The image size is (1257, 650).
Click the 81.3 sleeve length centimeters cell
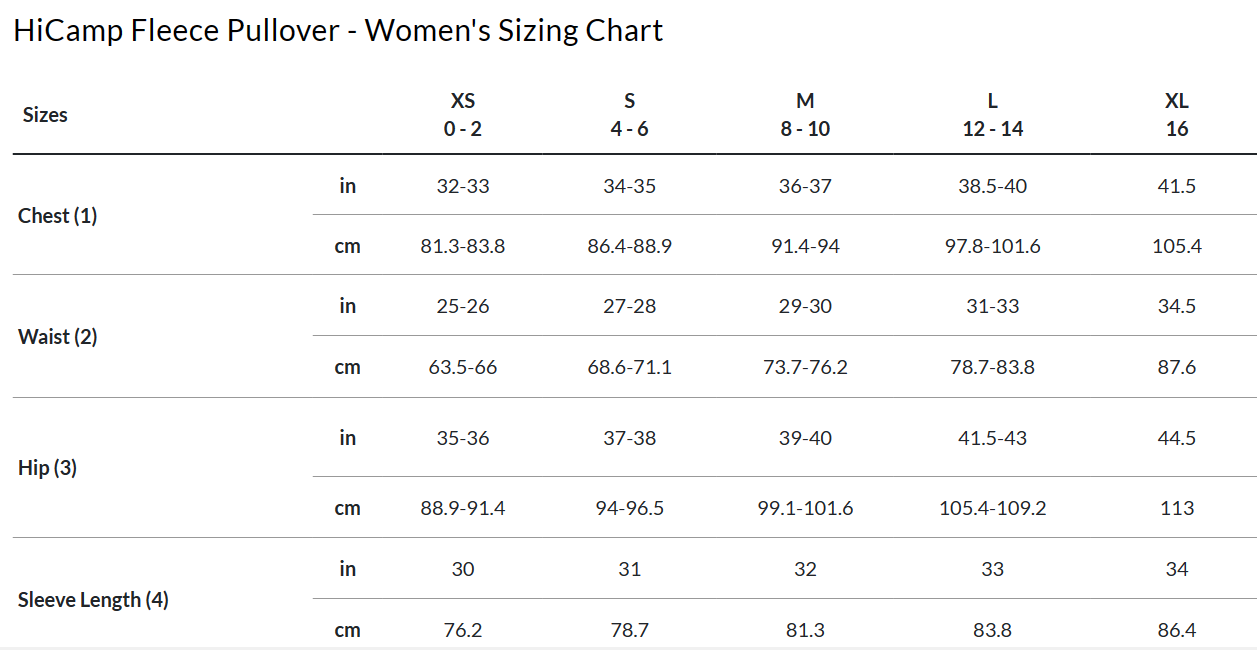[805, 630]
